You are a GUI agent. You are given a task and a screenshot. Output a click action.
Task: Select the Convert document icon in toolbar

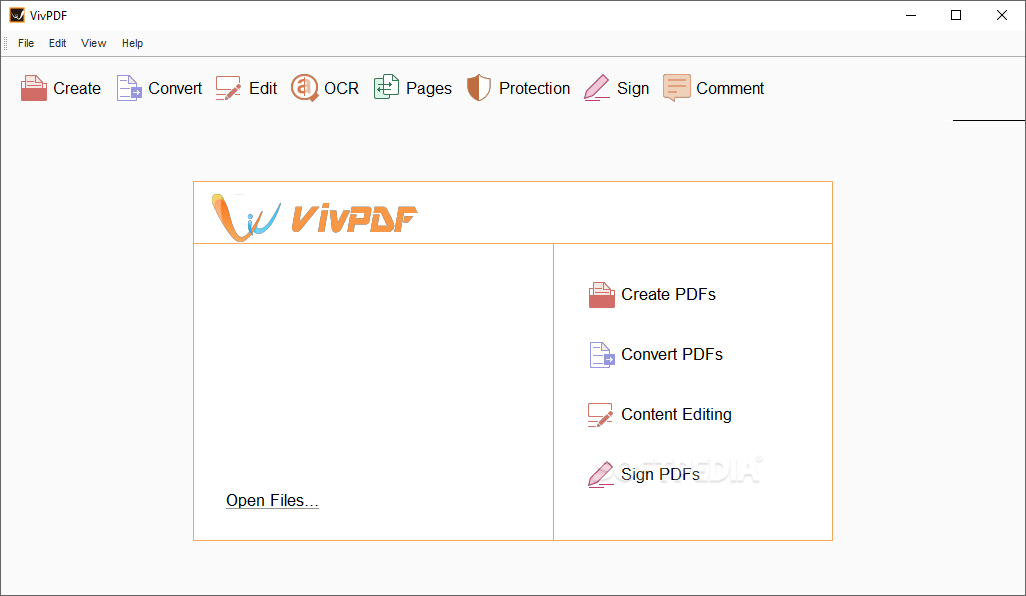[x=129, y=88]
